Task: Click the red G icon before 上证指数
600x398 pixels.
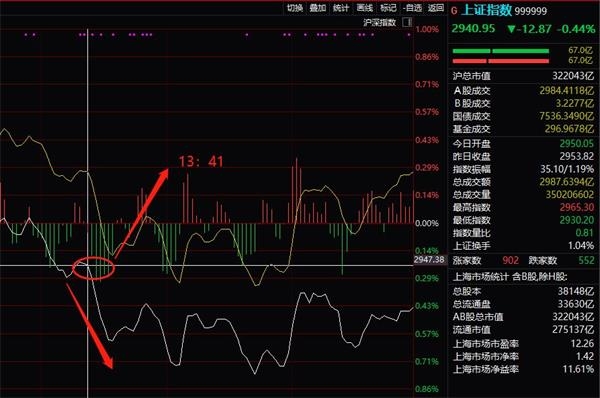Action: (454, 11)
